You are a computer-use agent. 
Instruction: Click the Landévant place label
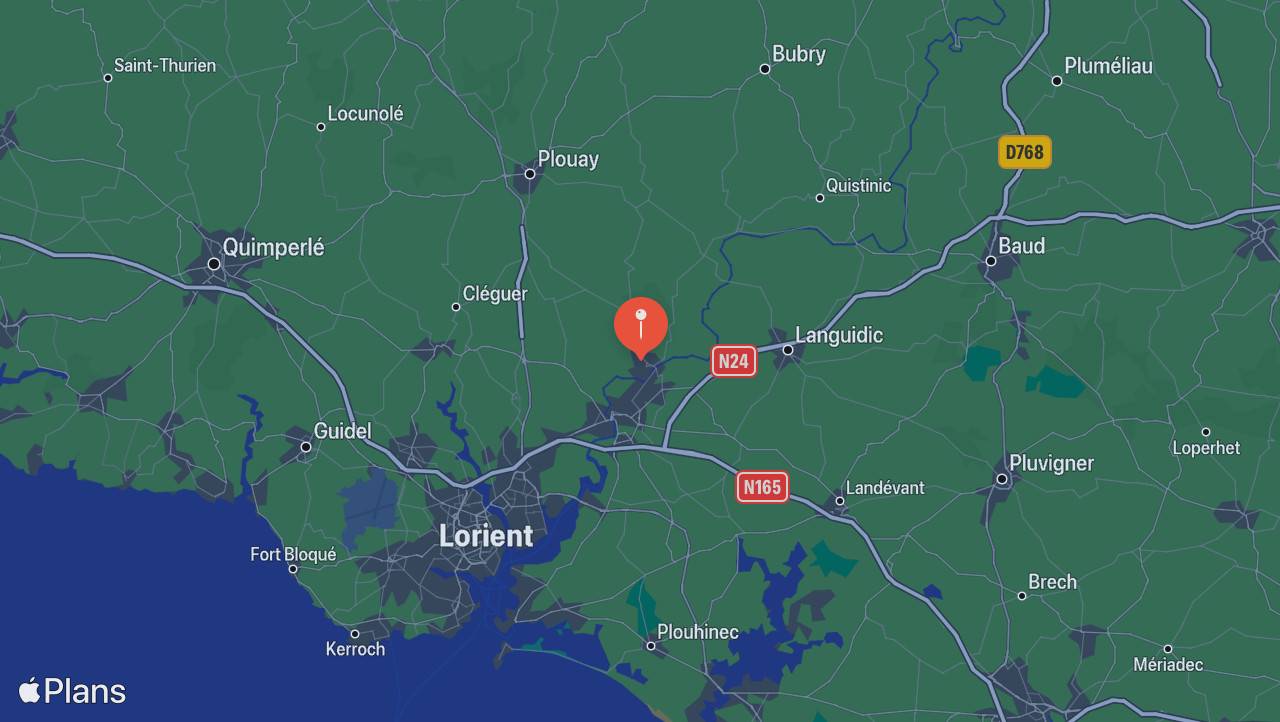point(885,488)
